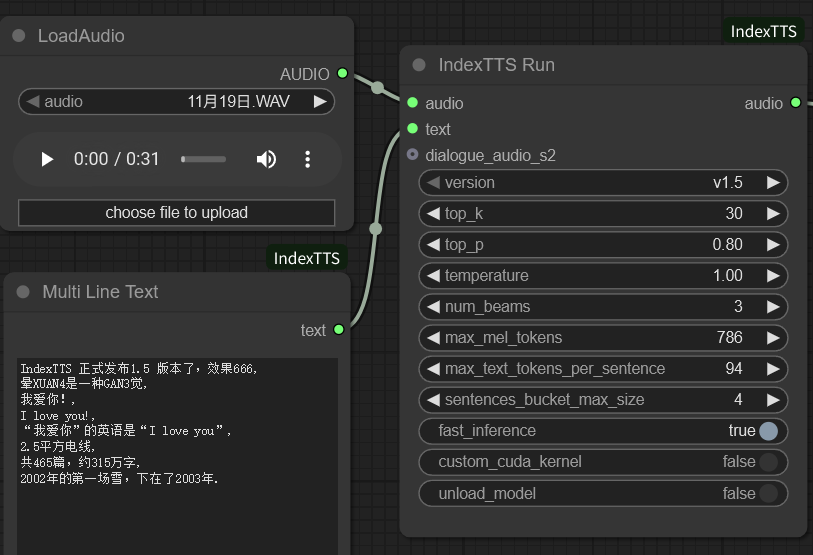Mute the audio player volume
Image resolution: width=813 pixels, height=555 pixels.
pos(266,159)
